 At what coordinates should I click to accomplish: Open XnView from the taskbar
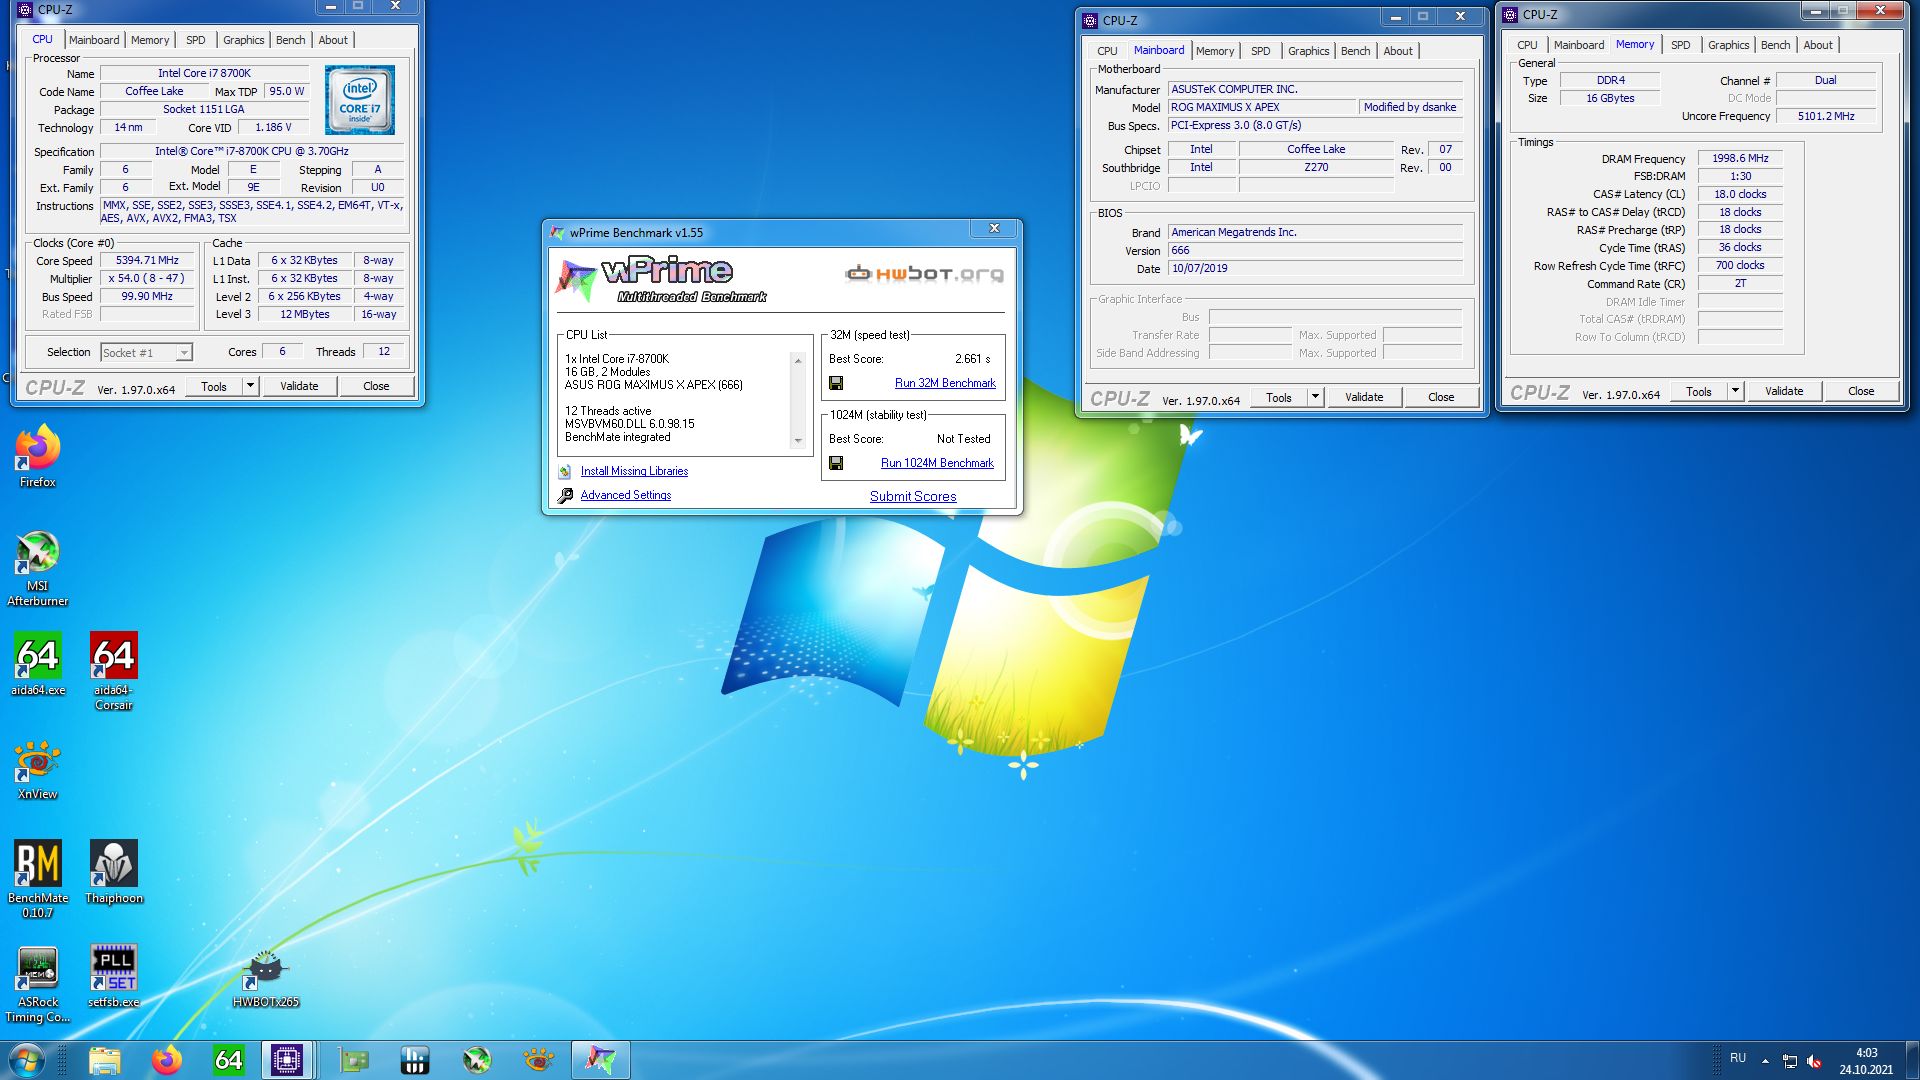pyautogui.click(x=539, y=1060)
